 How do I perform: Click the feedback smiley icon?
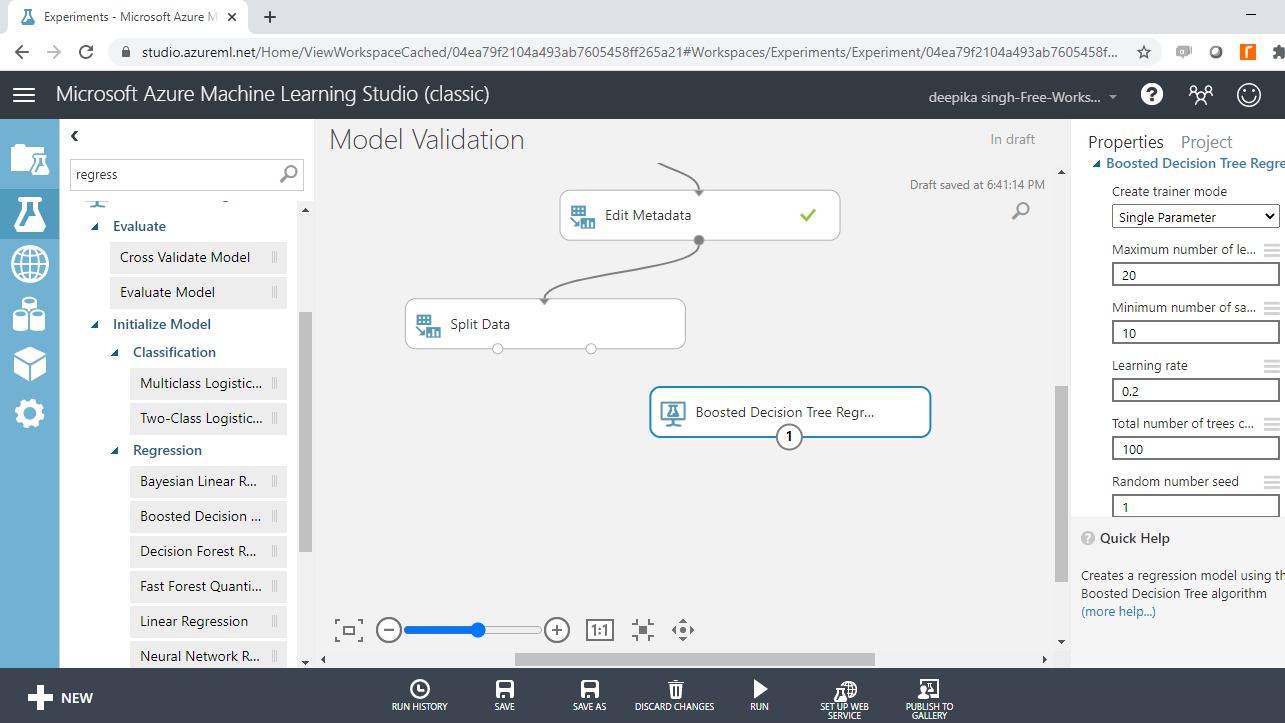[x=1249, y=94]
